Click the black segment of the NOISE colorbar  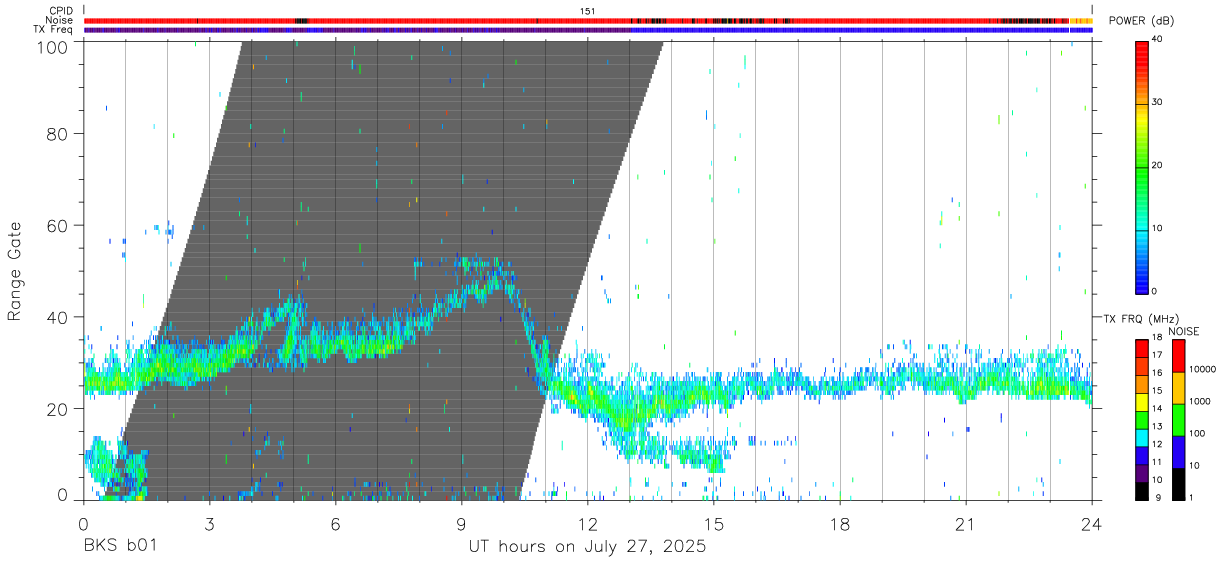[1179, 484]
